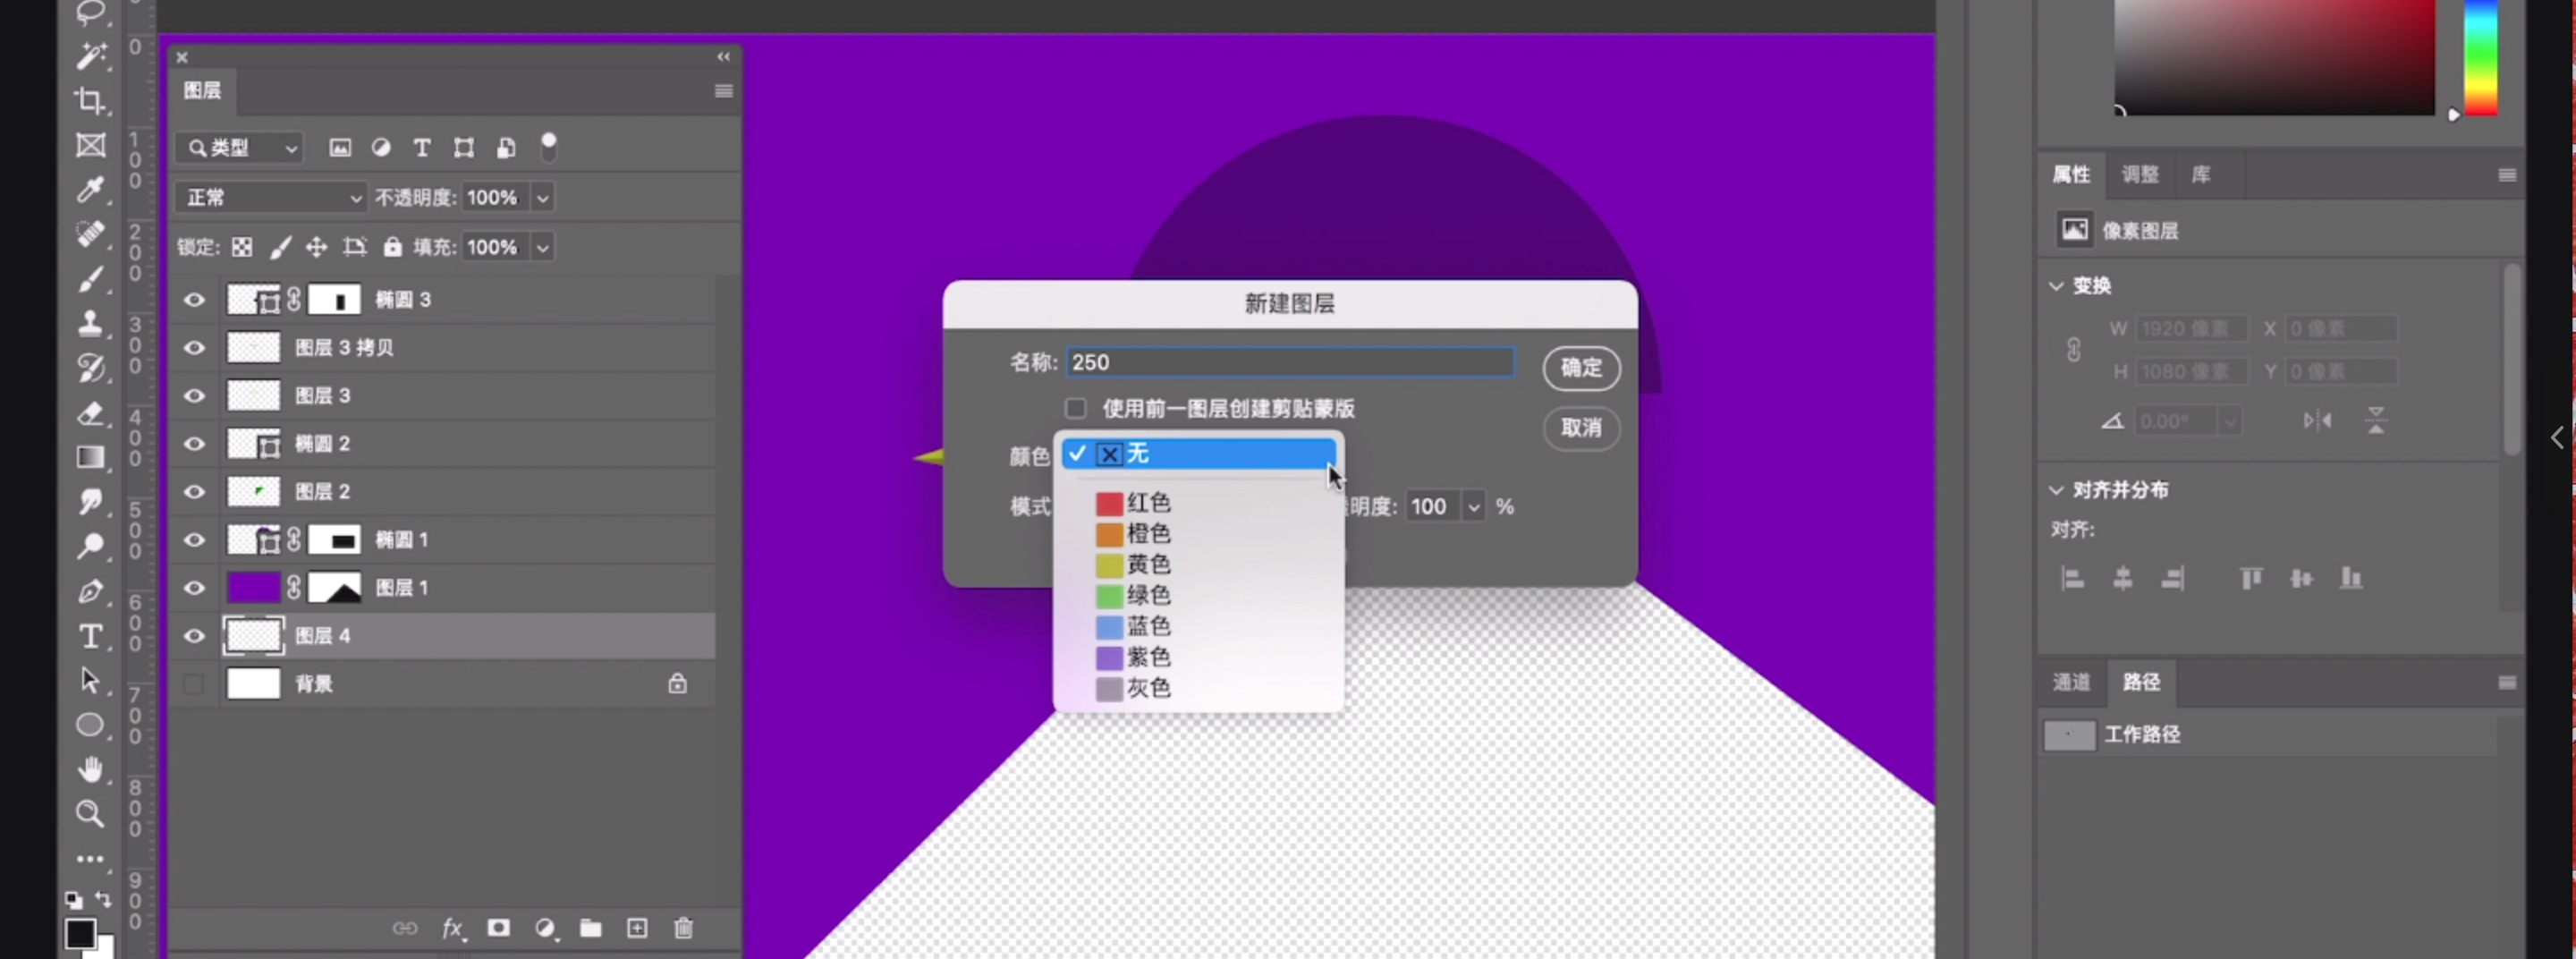
Task: Hide the 图层 3 拷贝 layer
Action: [194, 348]
